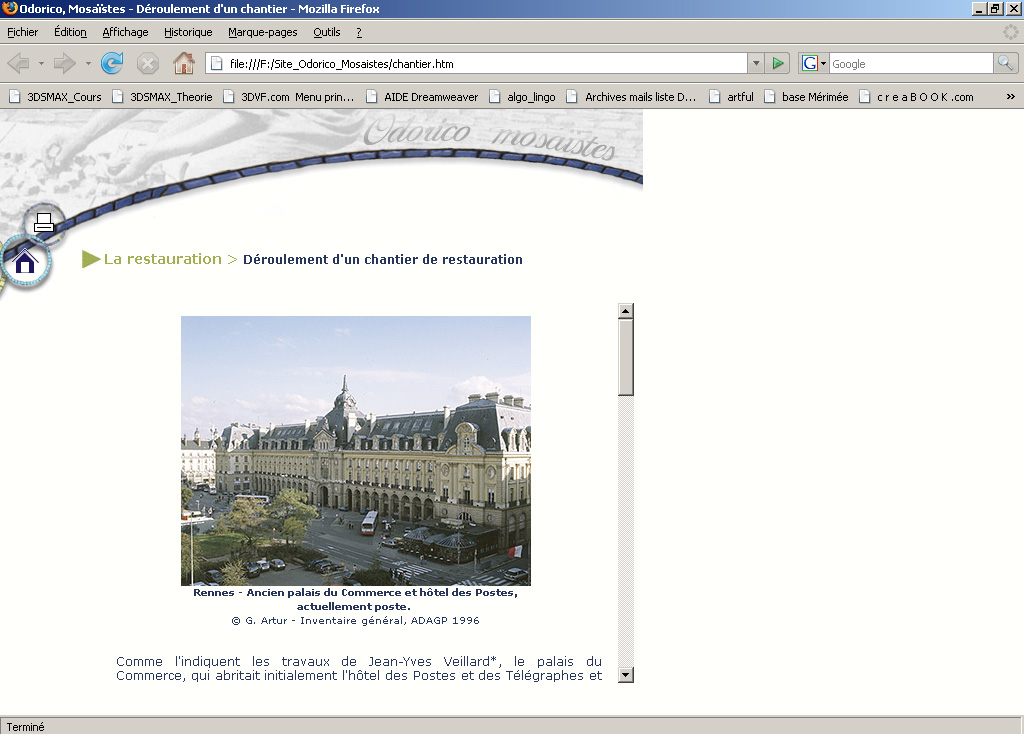Open the artful bookmark
This screenshot has height=734, width=1024.
[x=731, y=97]
